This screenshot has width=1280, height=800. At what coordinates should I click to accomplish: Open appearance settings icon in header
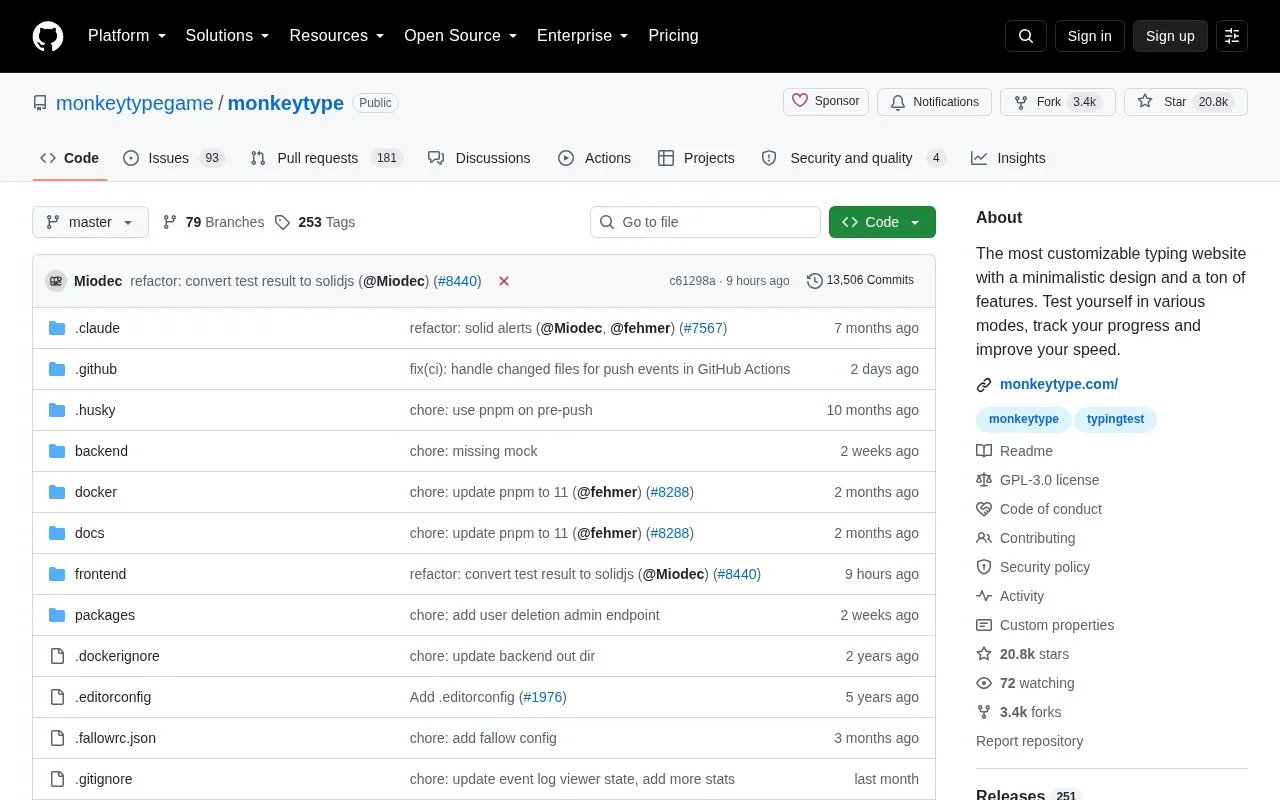click(1232, 36)
